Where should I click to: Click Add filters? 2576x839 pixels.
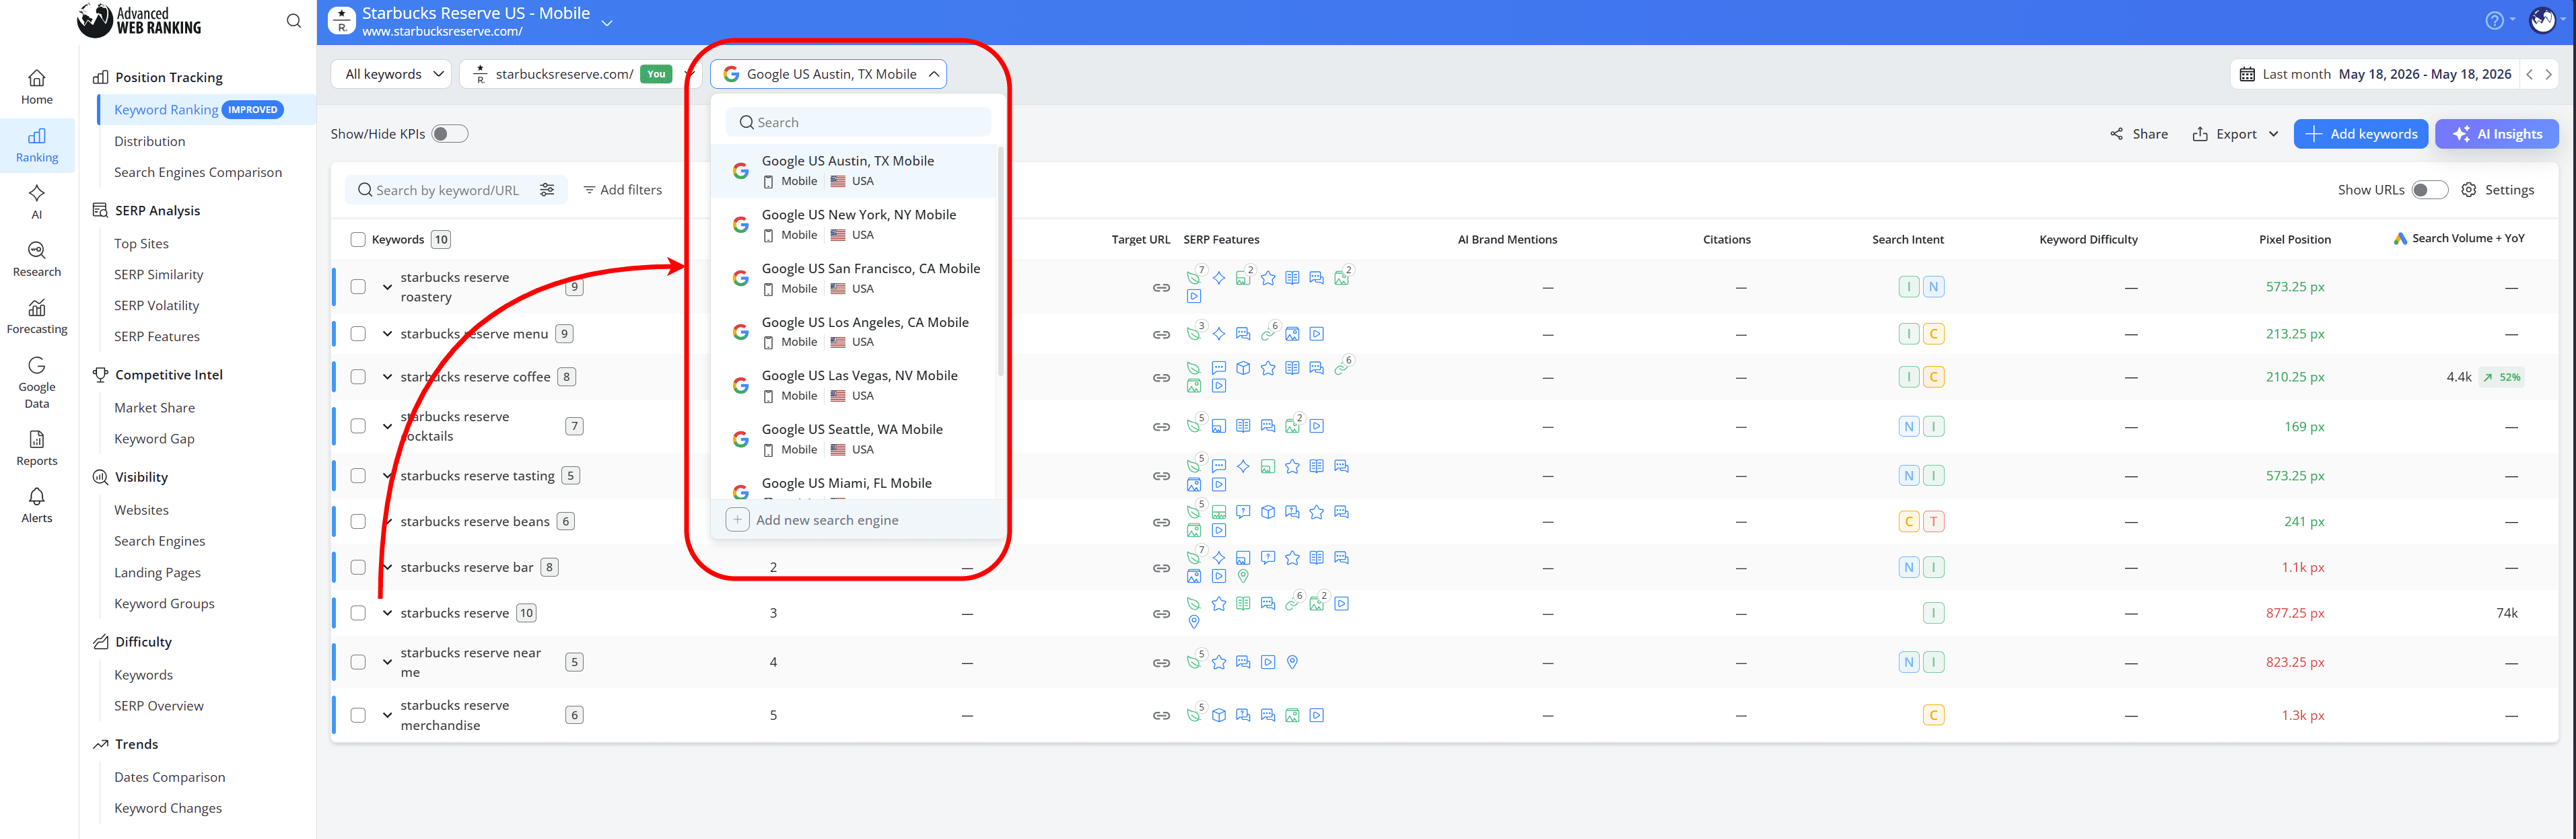click(x=622, y=190)
